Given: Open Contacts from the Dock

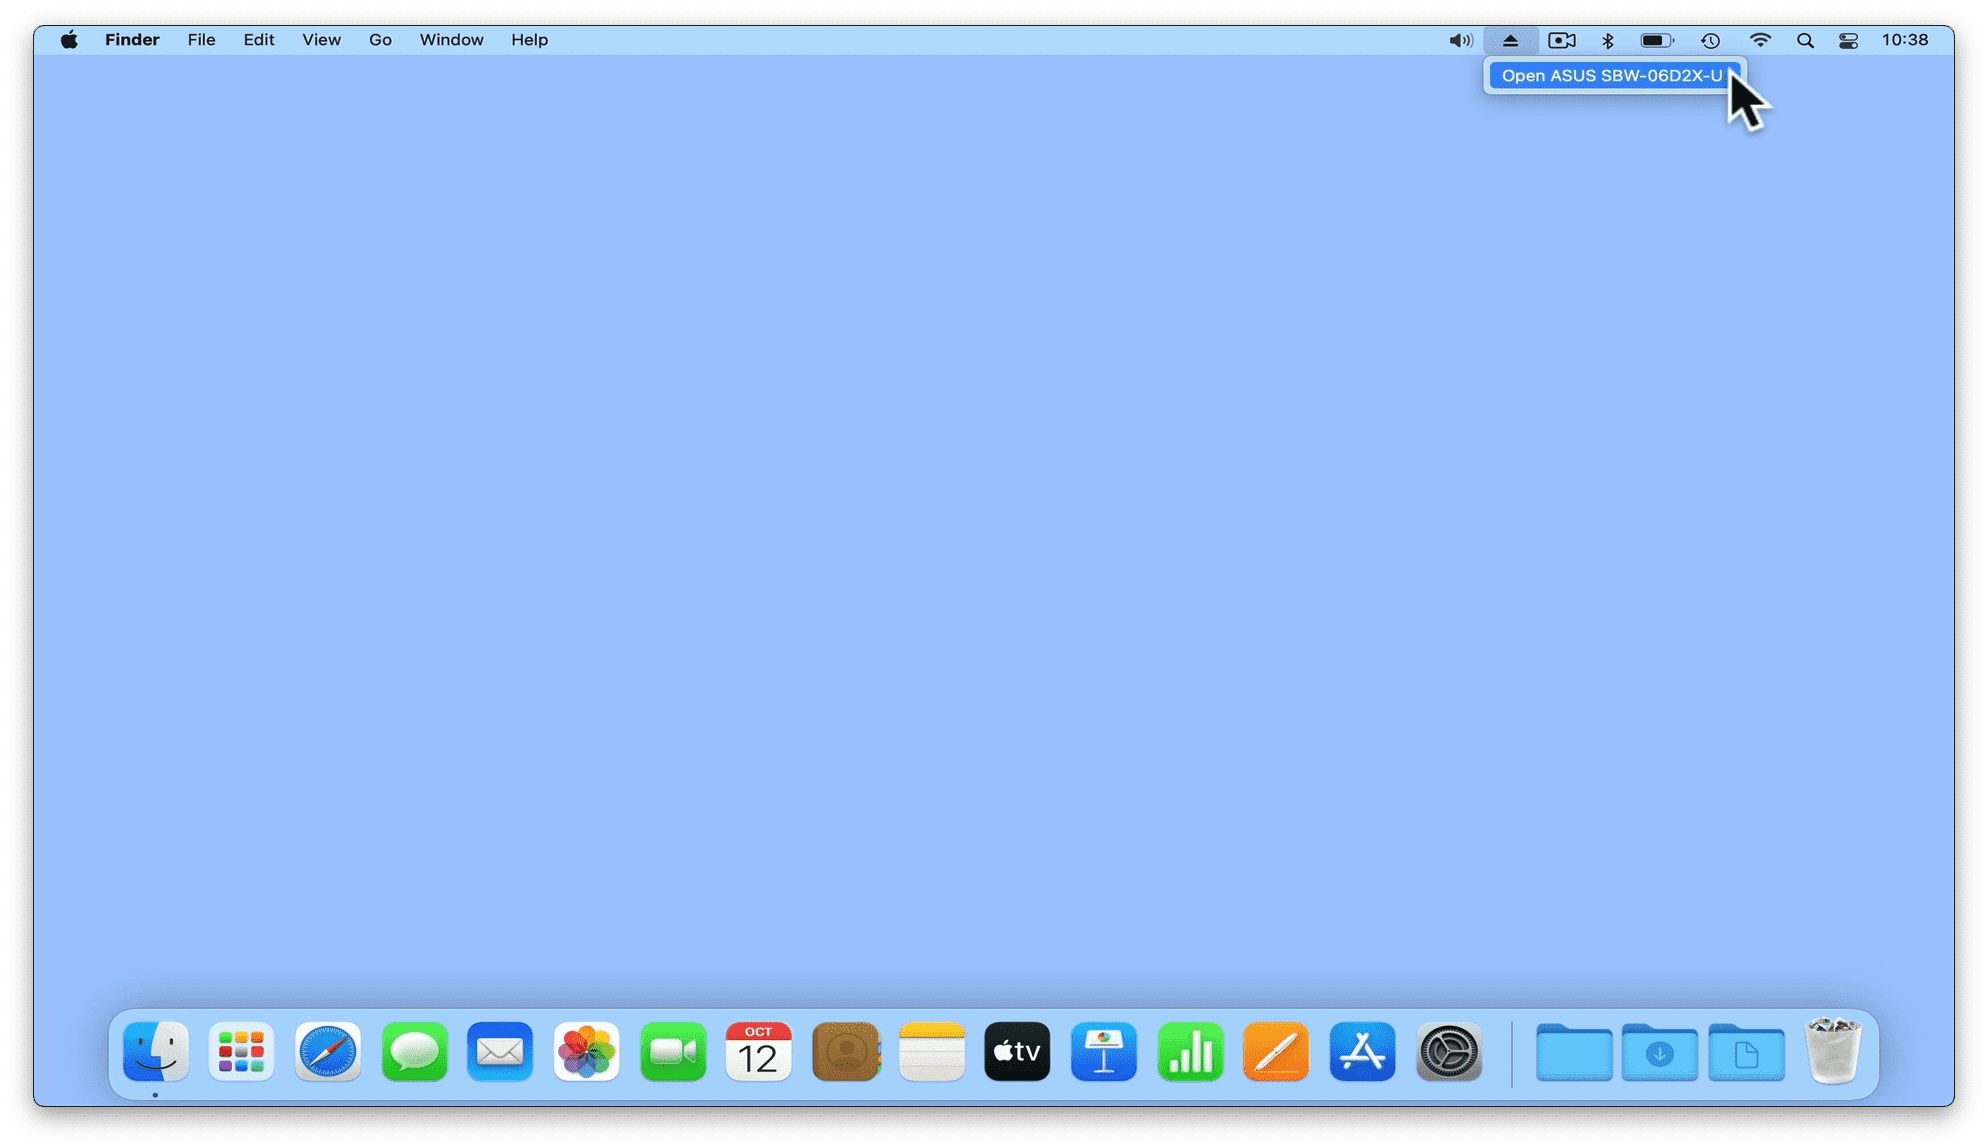Looking at the screenshot, I should pos(846,1051).
